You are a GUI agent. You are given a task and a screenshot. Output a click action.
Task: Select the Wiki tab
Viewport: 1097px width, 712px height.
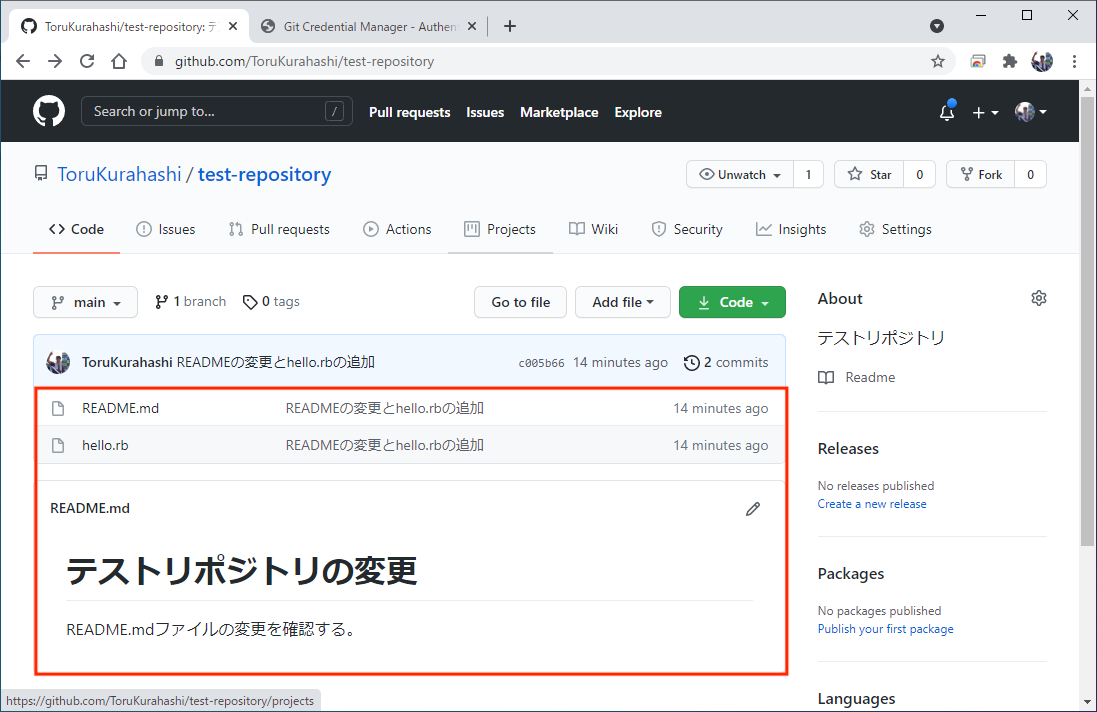pos(593,229)
